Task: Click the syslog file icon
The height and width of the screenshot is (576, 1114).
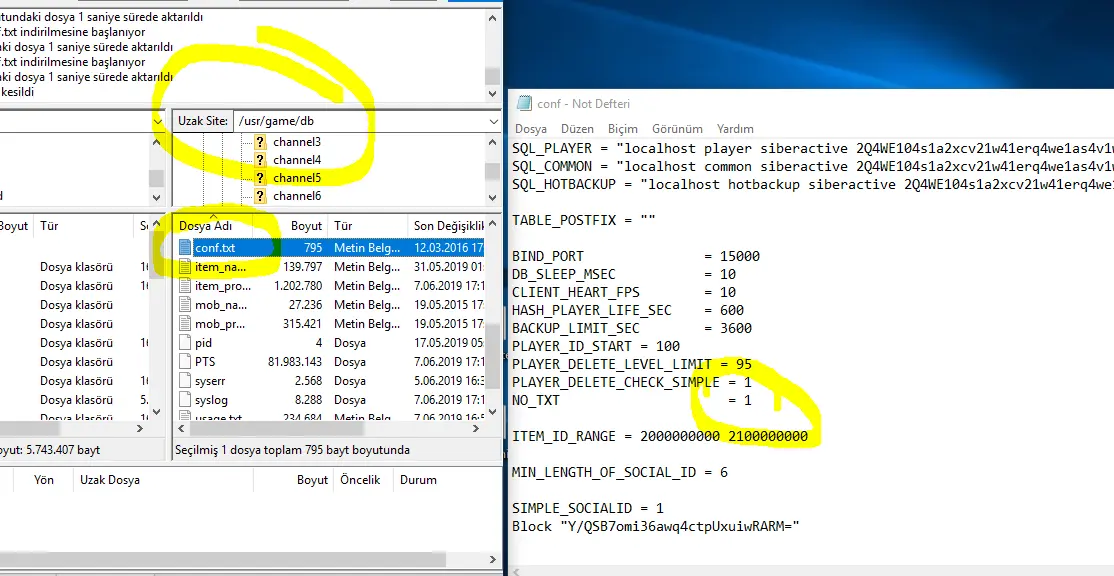Action: pyautogui.click(x=185, y=400)
